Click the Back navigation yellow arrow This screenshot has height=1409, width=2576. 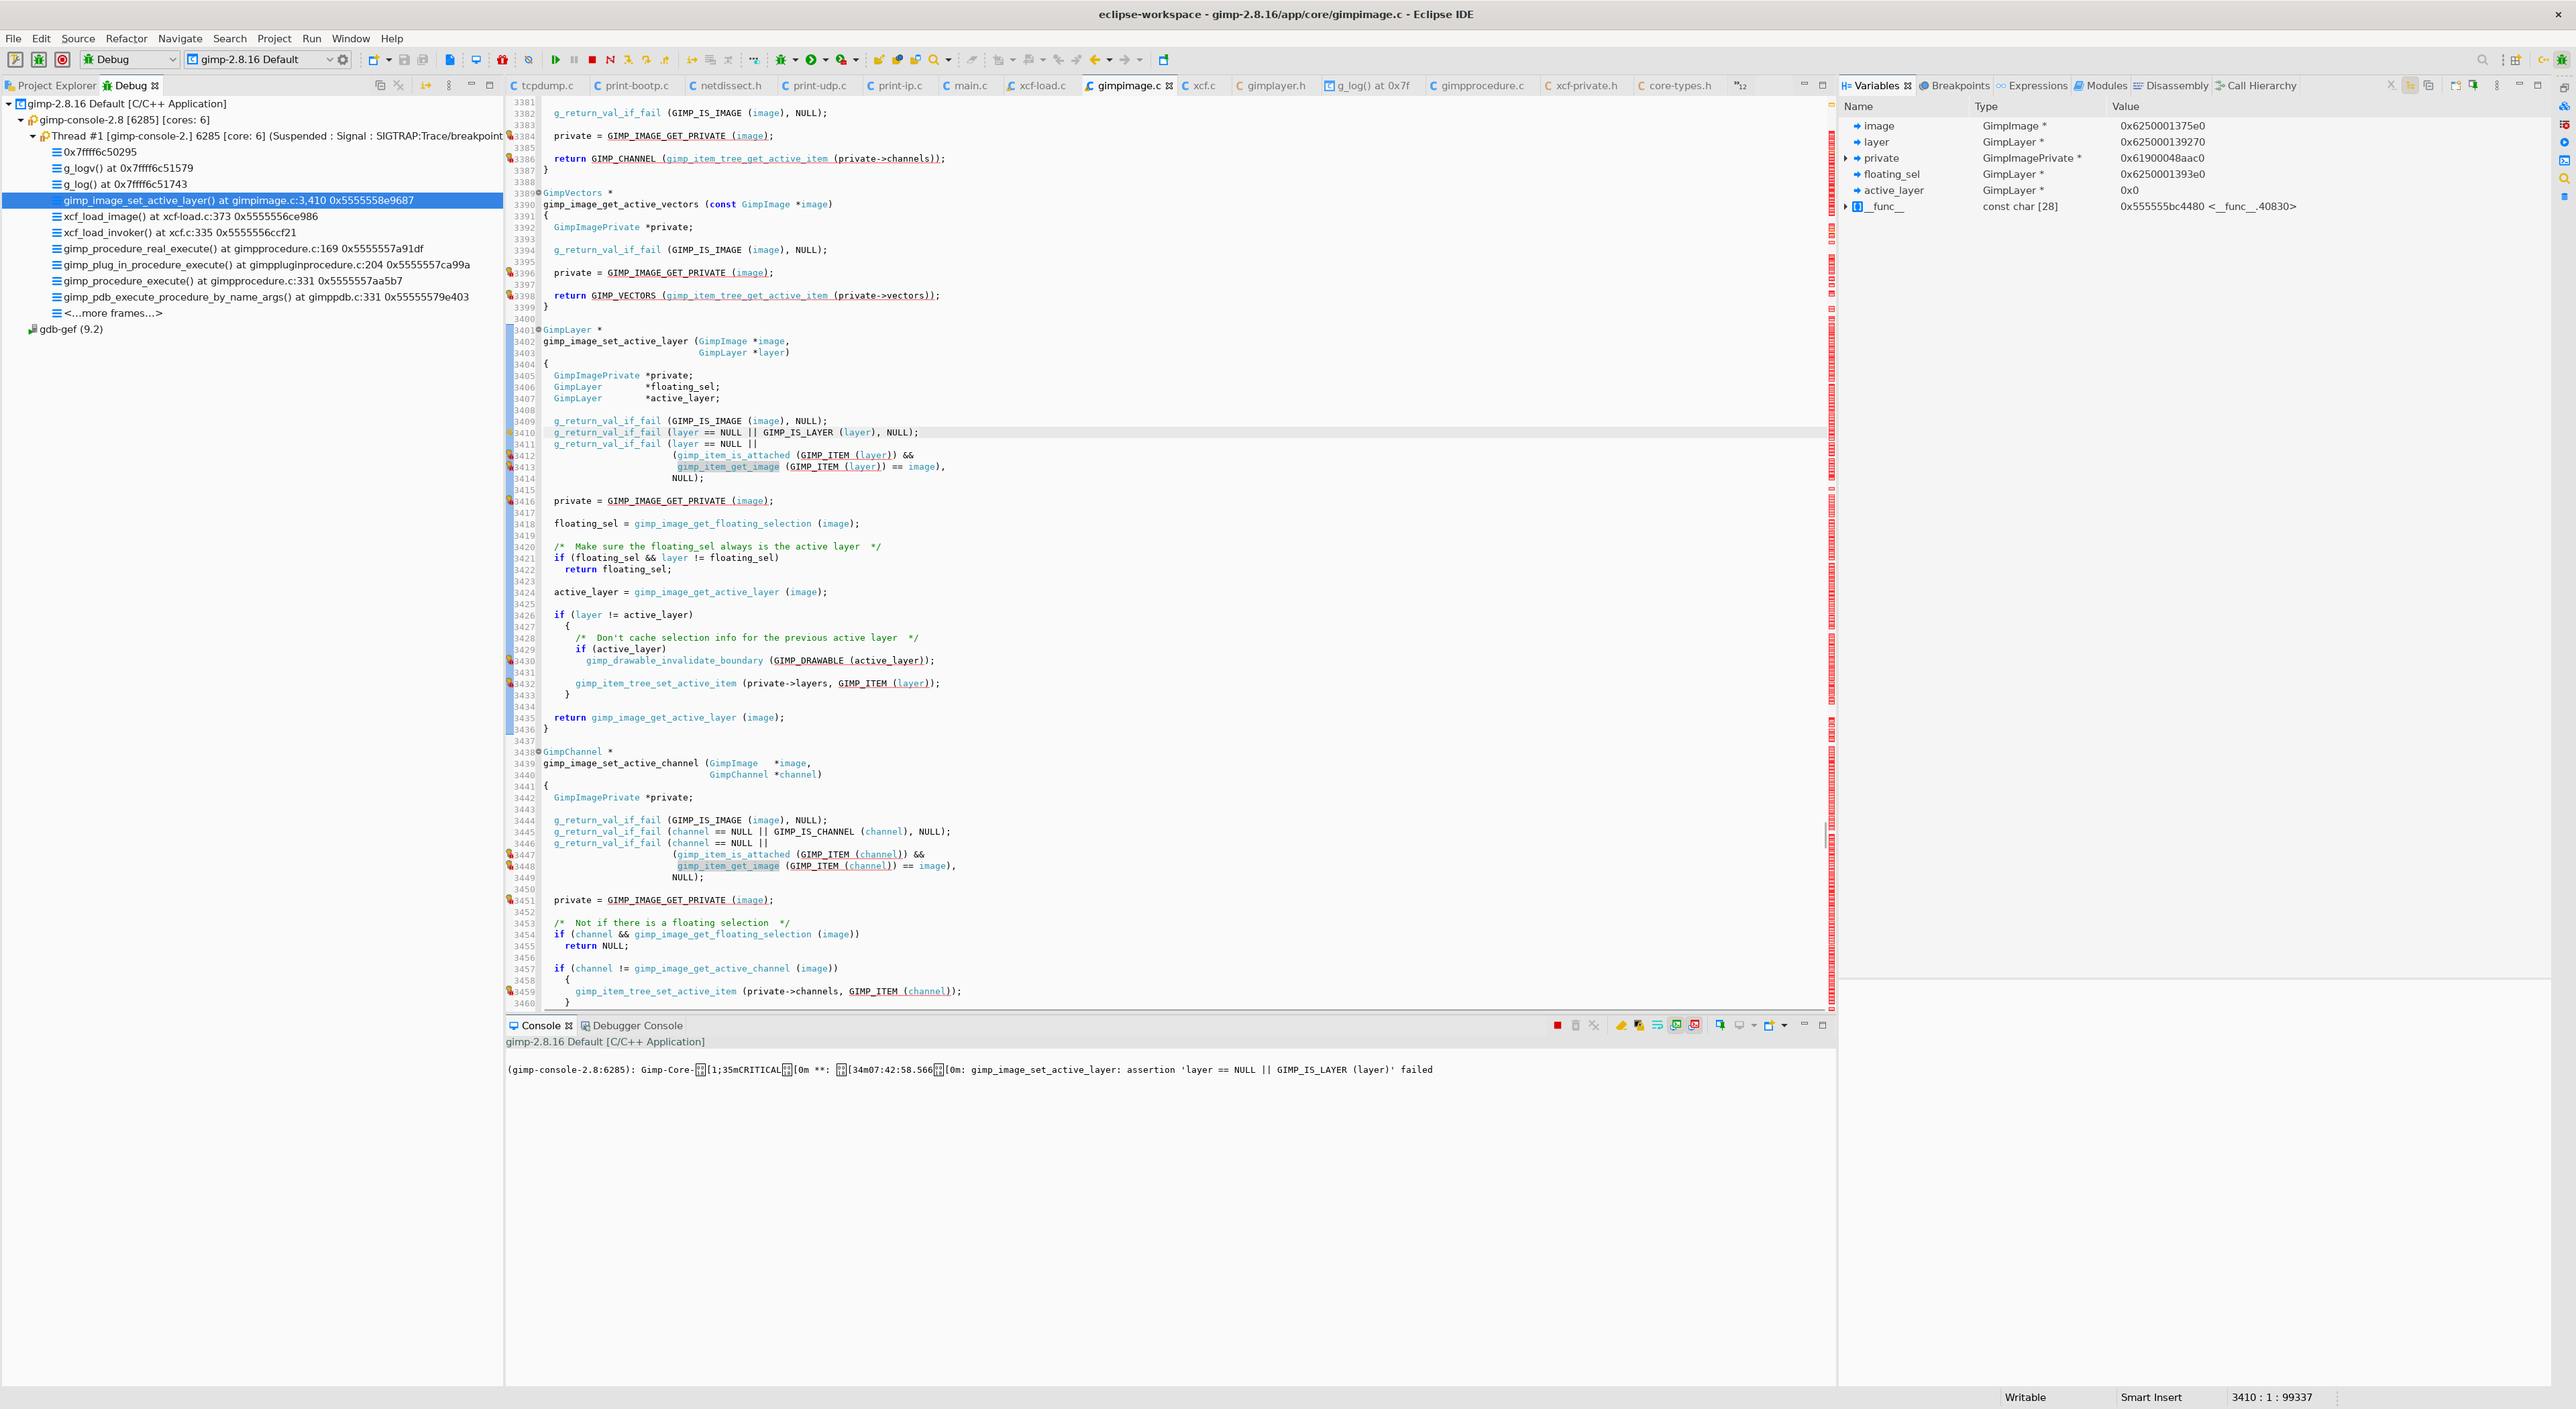coord(1095,60)
